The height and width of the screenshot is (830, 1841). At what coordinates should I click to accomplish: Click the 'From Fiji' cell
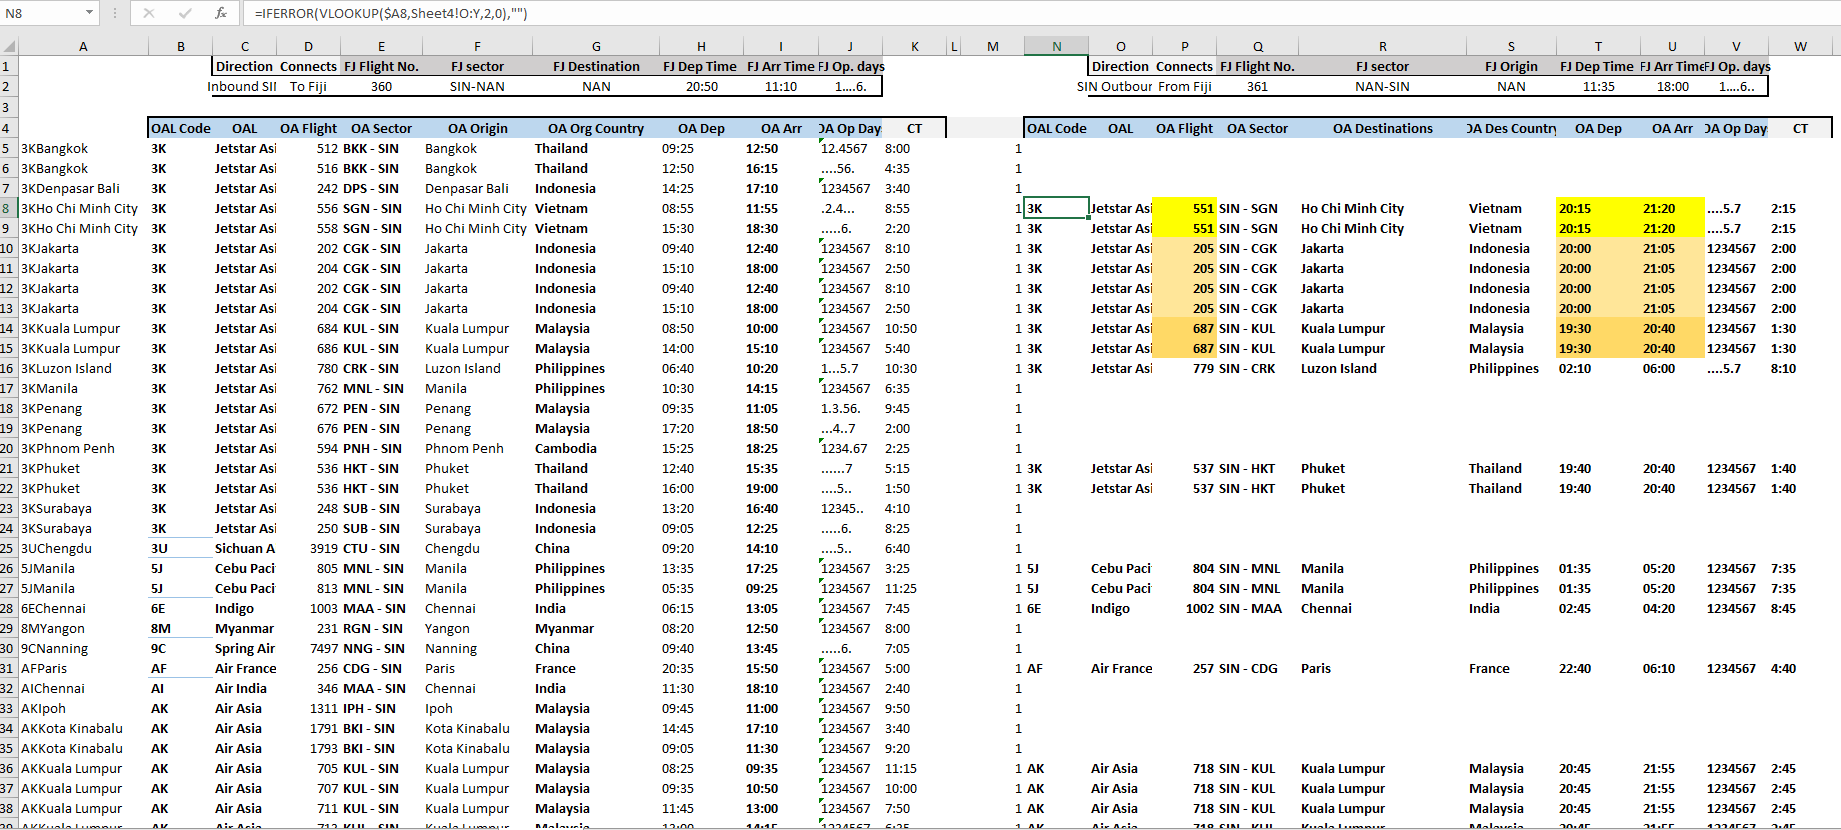click(x=1184, y=87)
